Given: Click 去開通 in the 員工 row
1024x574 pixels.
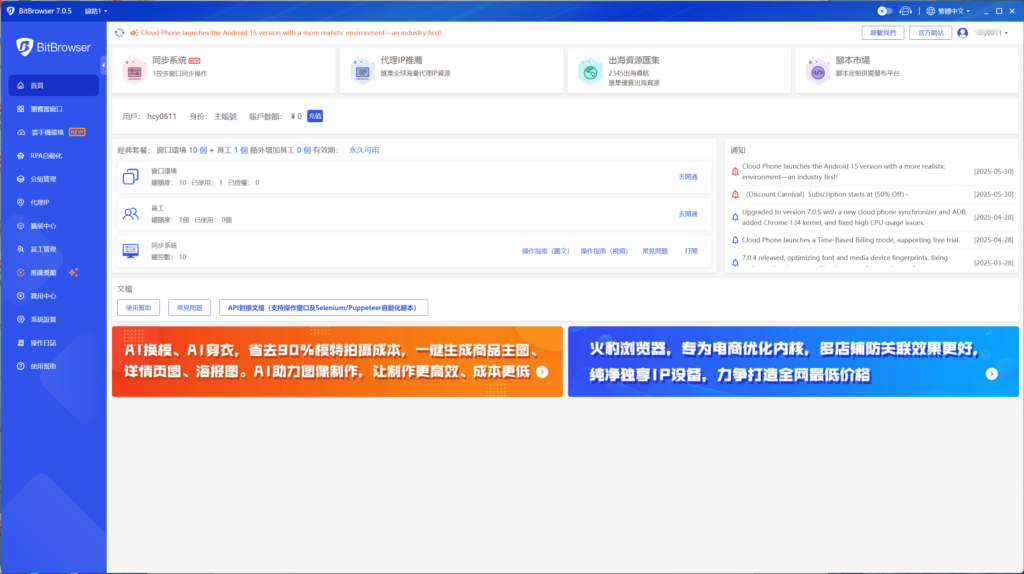Looking at the screenshot, I should 688,214.
